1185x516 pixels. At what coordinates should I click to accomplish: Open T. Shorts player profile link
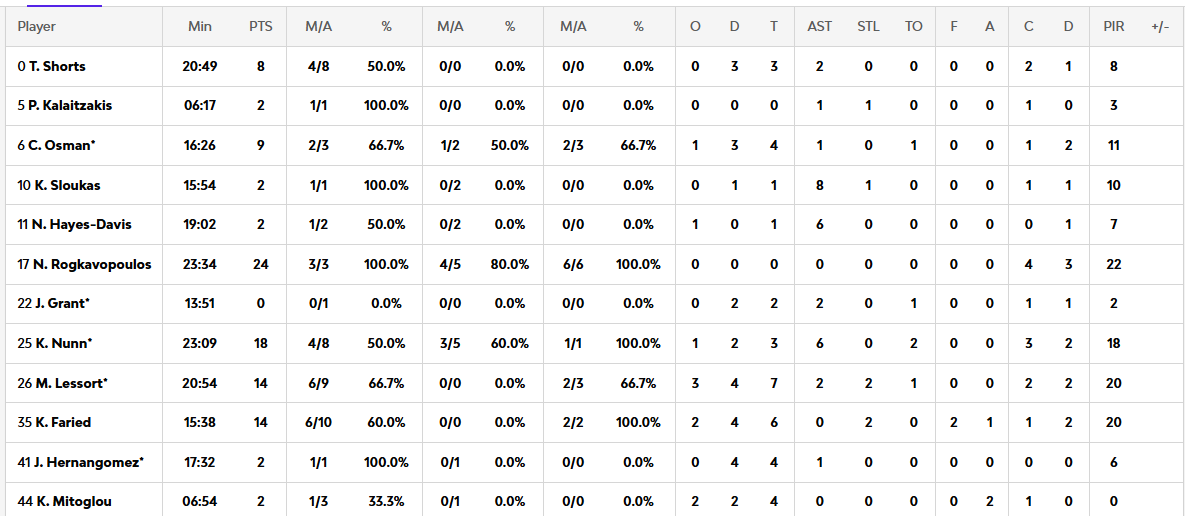58,66
